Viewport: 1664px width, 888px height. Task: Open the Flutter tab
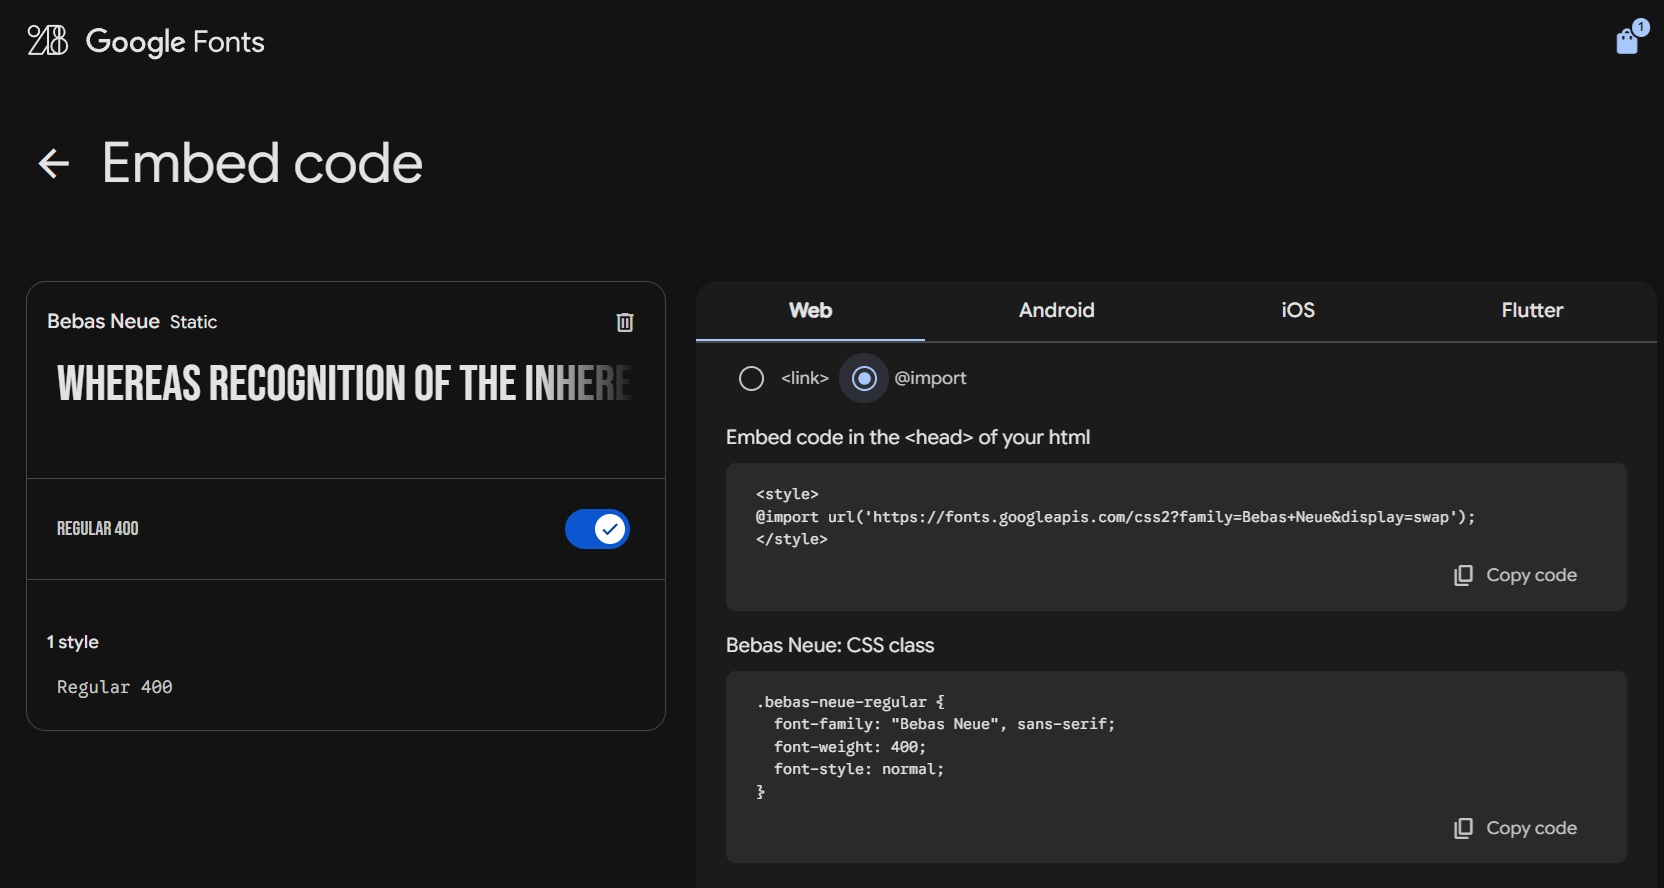pos(1531,311)
